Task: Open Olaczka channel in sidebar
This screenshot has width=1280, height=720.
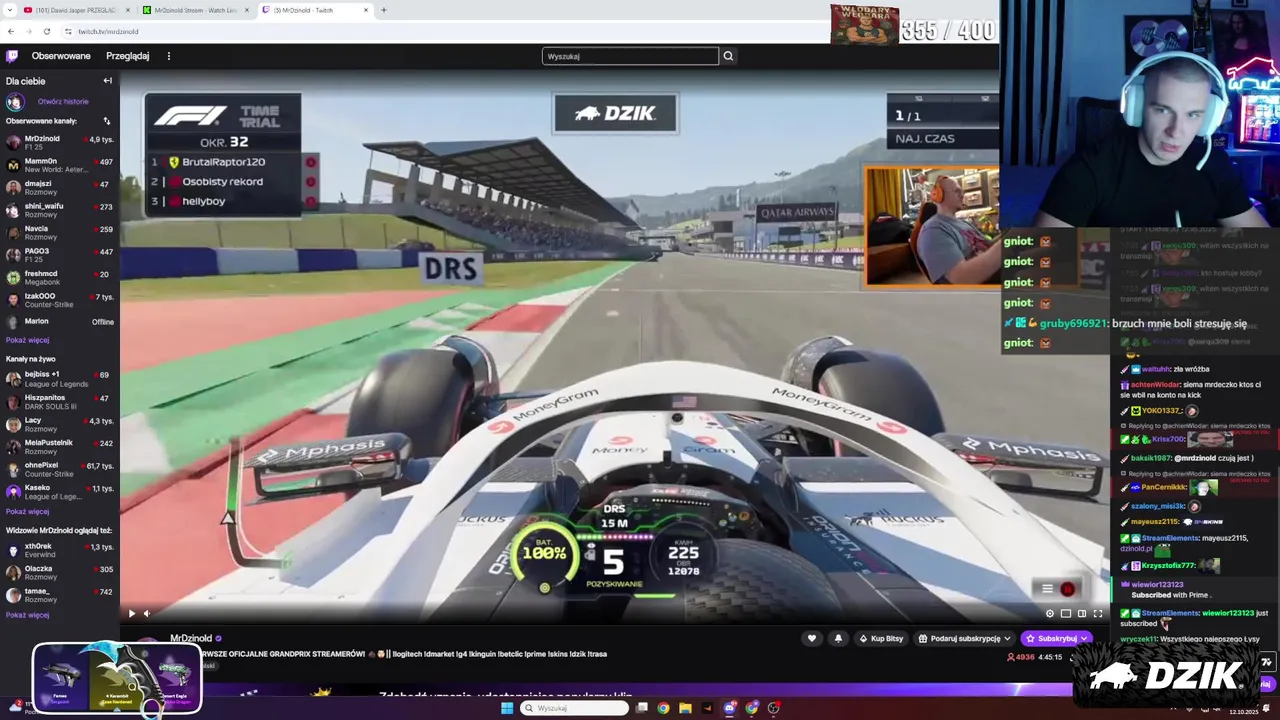Action: [60, 573]
